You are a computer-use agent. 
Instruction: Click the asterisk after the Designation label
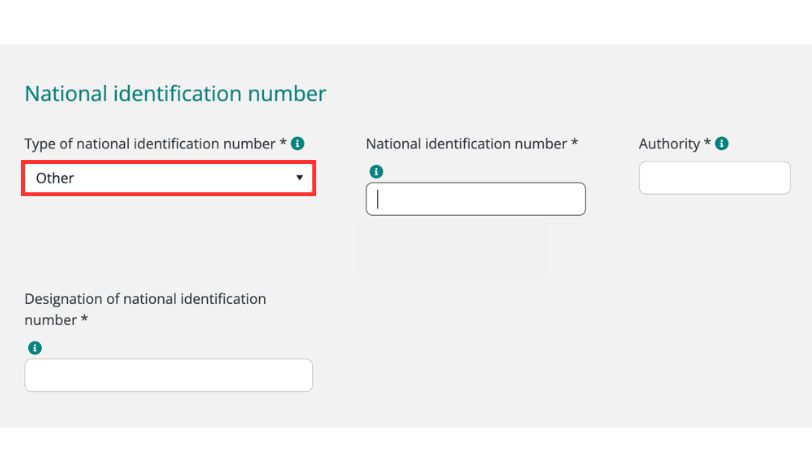[85, 320]
